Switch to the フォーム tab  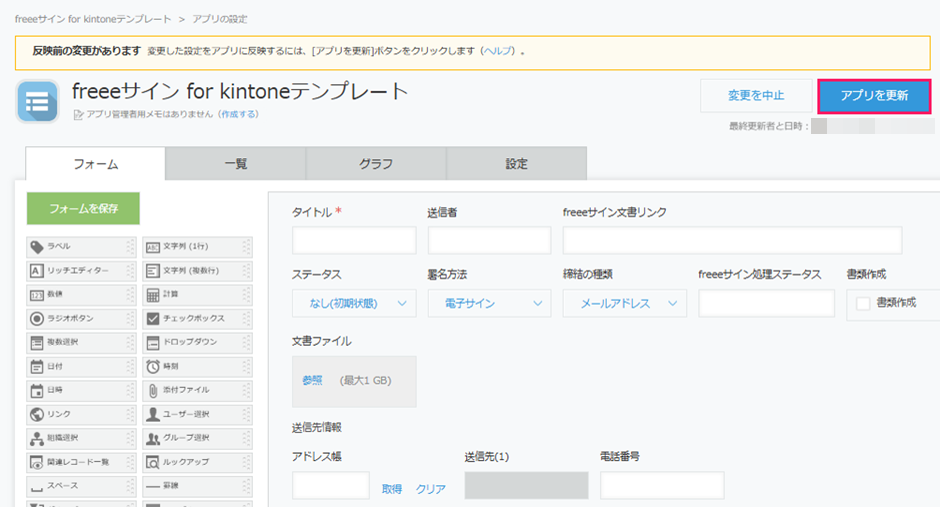(x=95, y=164)
